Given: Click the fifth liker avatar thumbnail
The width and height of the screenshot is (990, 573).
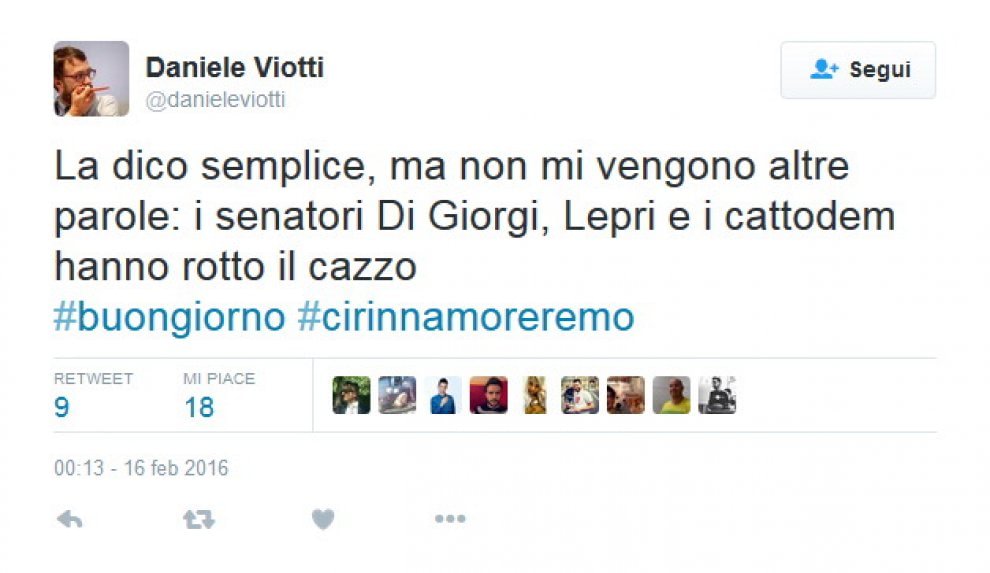Looking at the screenshot, I should 535,395.
